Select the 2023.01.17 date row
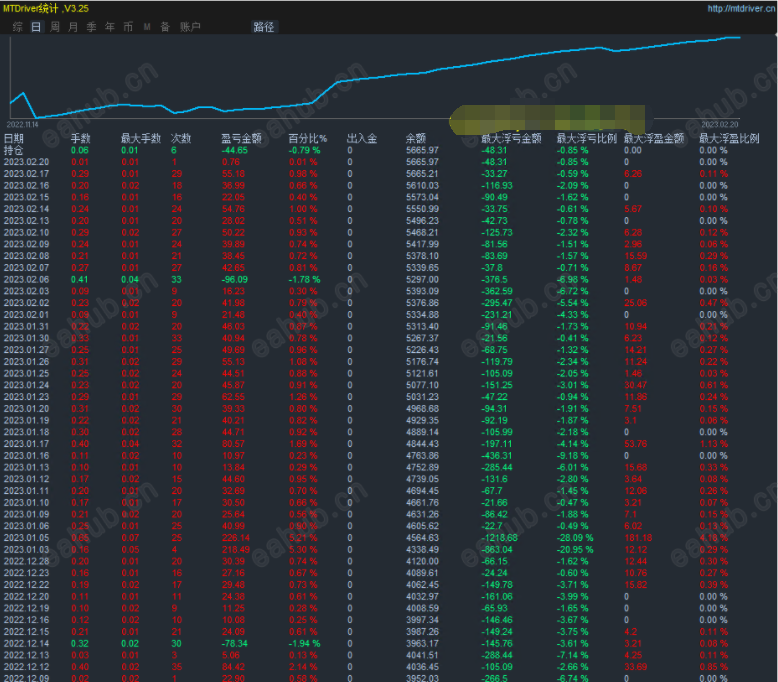 26,444
